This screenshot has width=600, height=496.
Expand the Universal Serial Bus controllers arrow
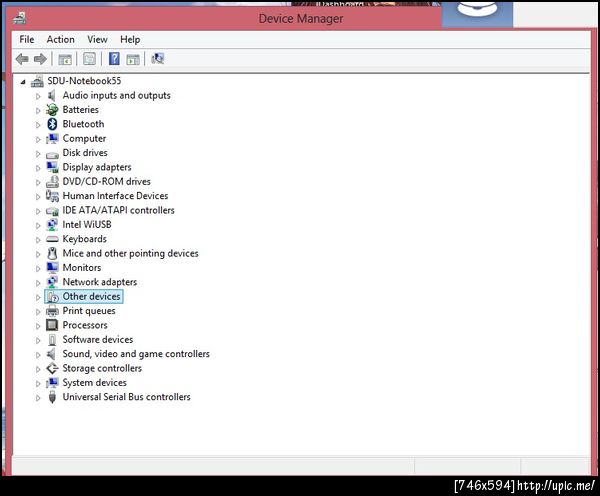point(38,398)
